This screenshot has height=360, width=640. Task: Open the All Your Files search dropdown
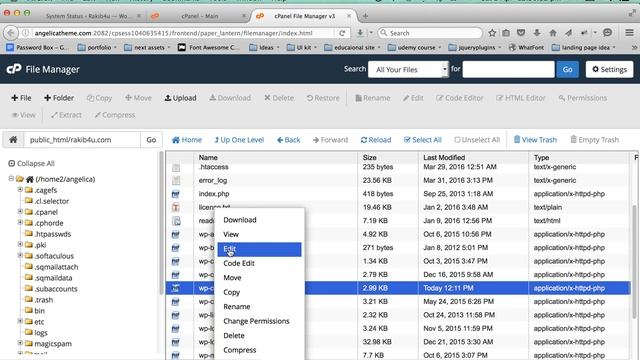point(408,69)
